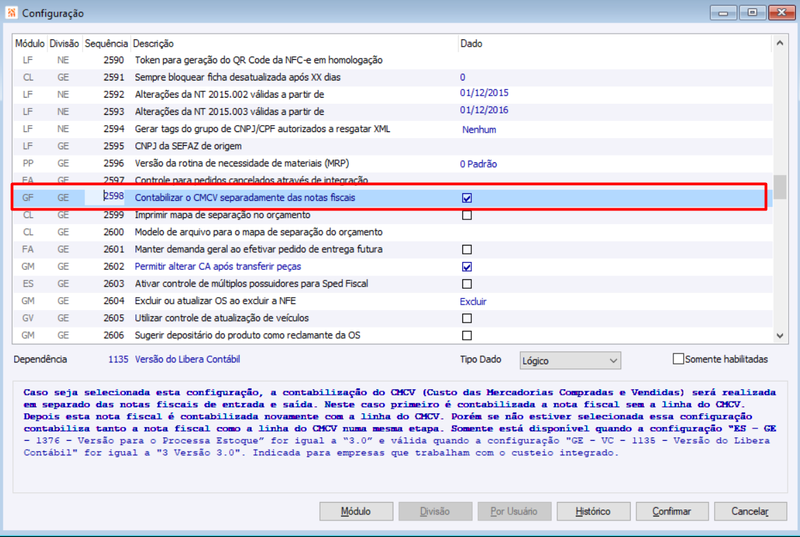
Task: Sort by the Divisão column header
Action: click(64, 43)
